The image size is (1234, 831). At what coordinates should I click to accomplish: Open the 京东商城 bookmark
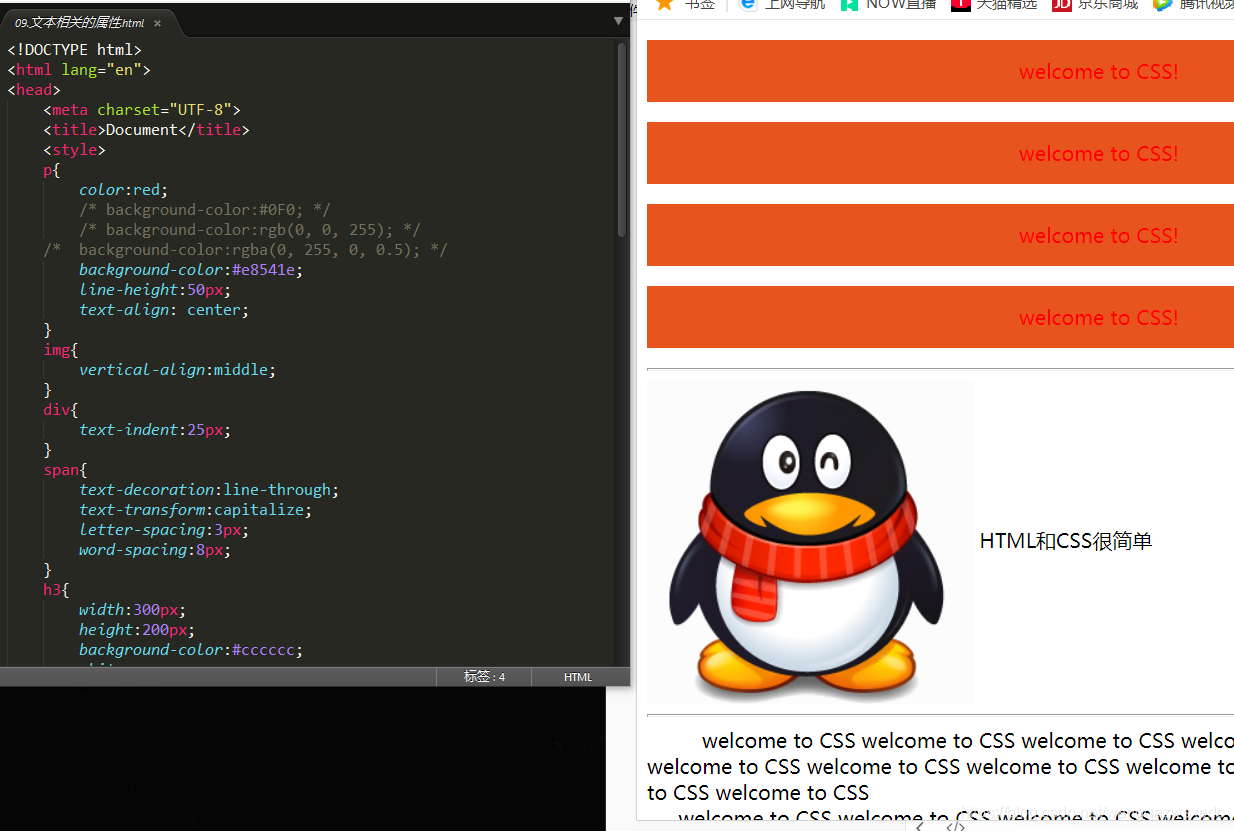[1095, 5]
